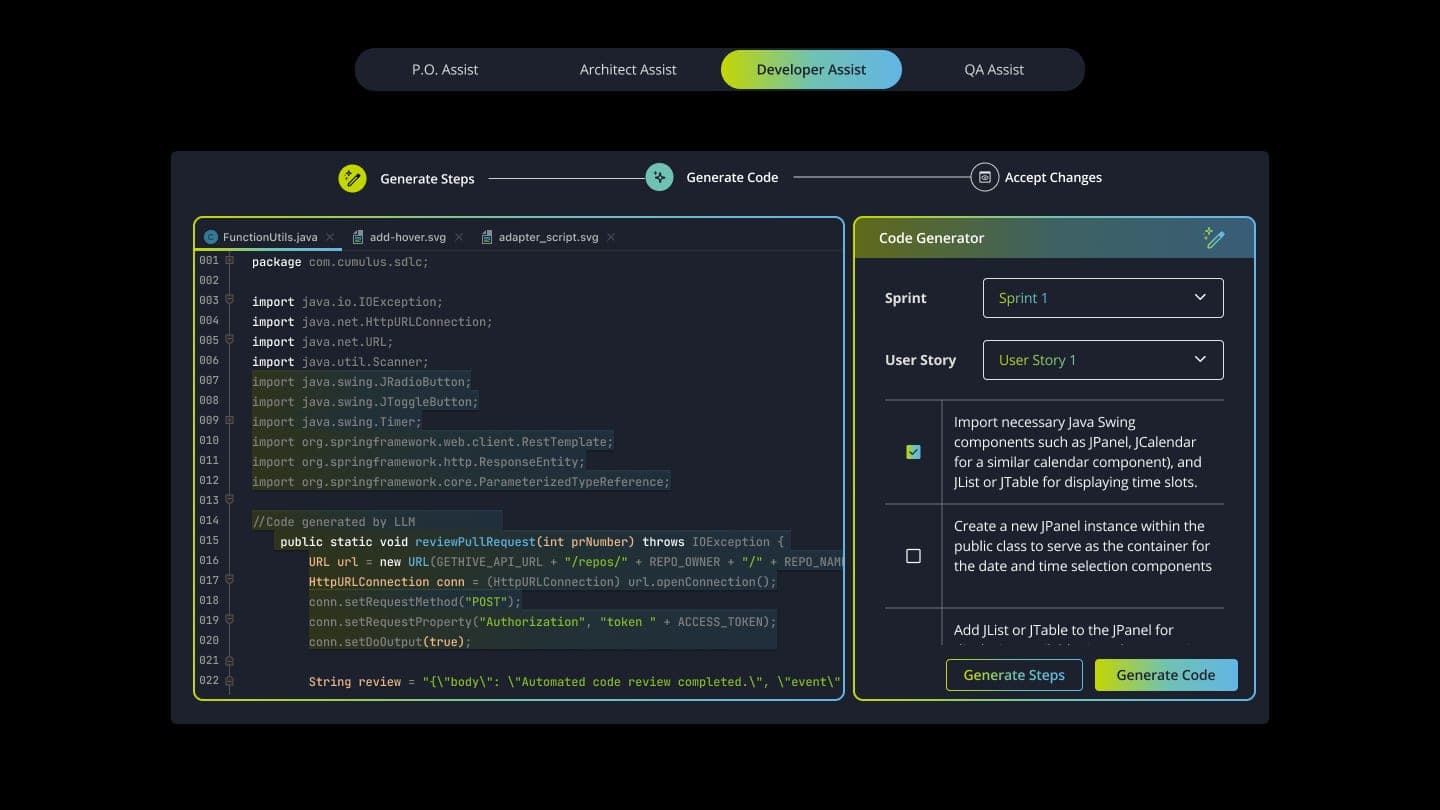The height and width of the screenshot is (810, 1440).
Task: Toggle the fold marker at line 021
Action: (x=229, y=660)
